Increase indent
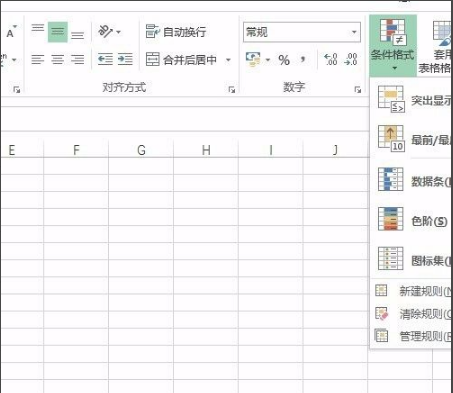The width and height of the screenshot is (453, 393). 125,59
